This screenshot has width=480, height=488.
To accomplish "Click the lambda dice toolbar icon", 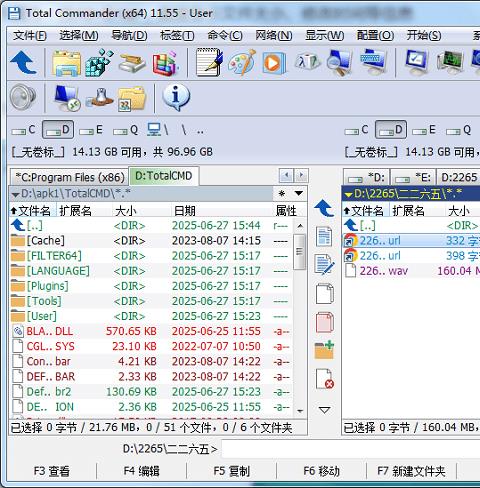I will coord(307,62).
